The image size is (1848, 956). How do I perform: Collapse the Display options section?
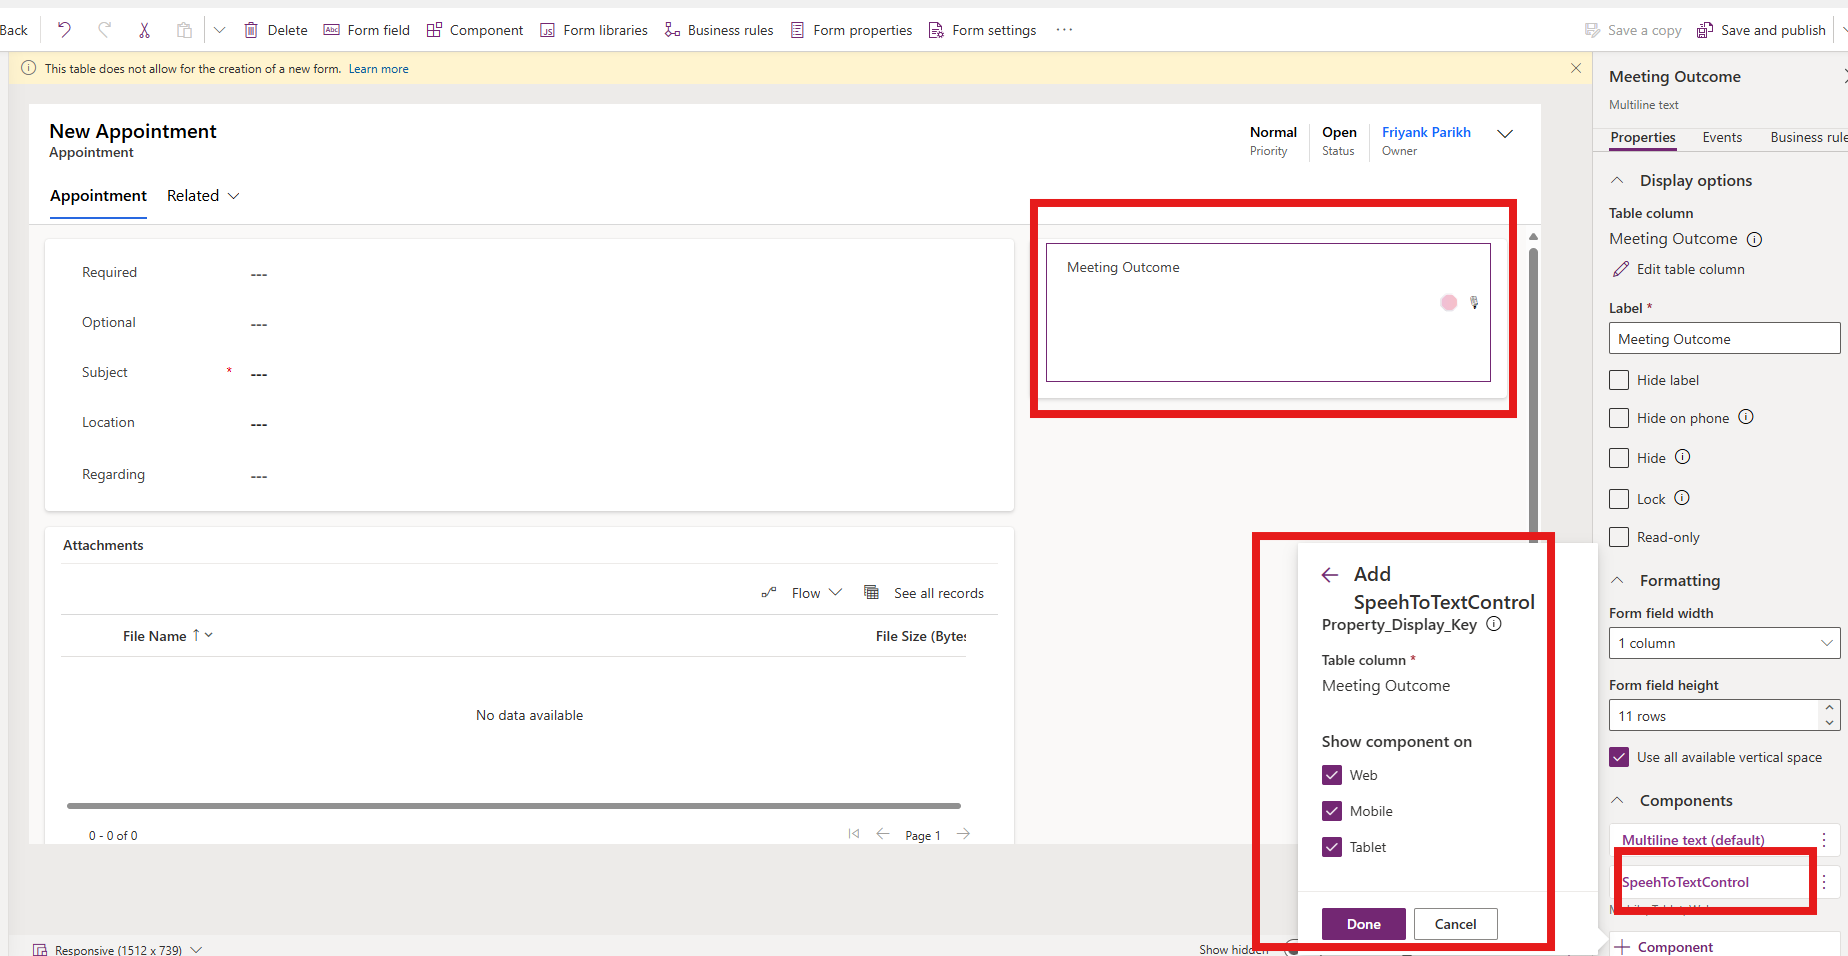pos(1617,181)
